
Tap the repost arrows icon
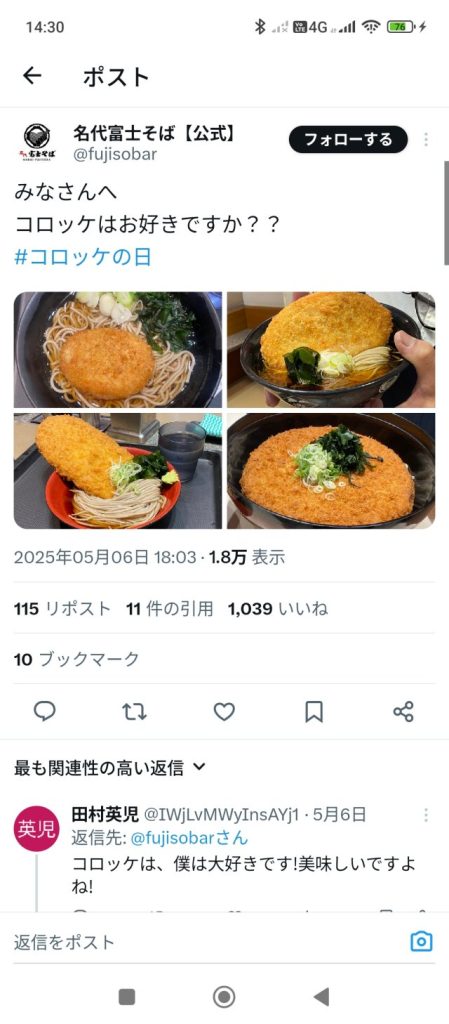pyautogui.click(x=134, y=711)
